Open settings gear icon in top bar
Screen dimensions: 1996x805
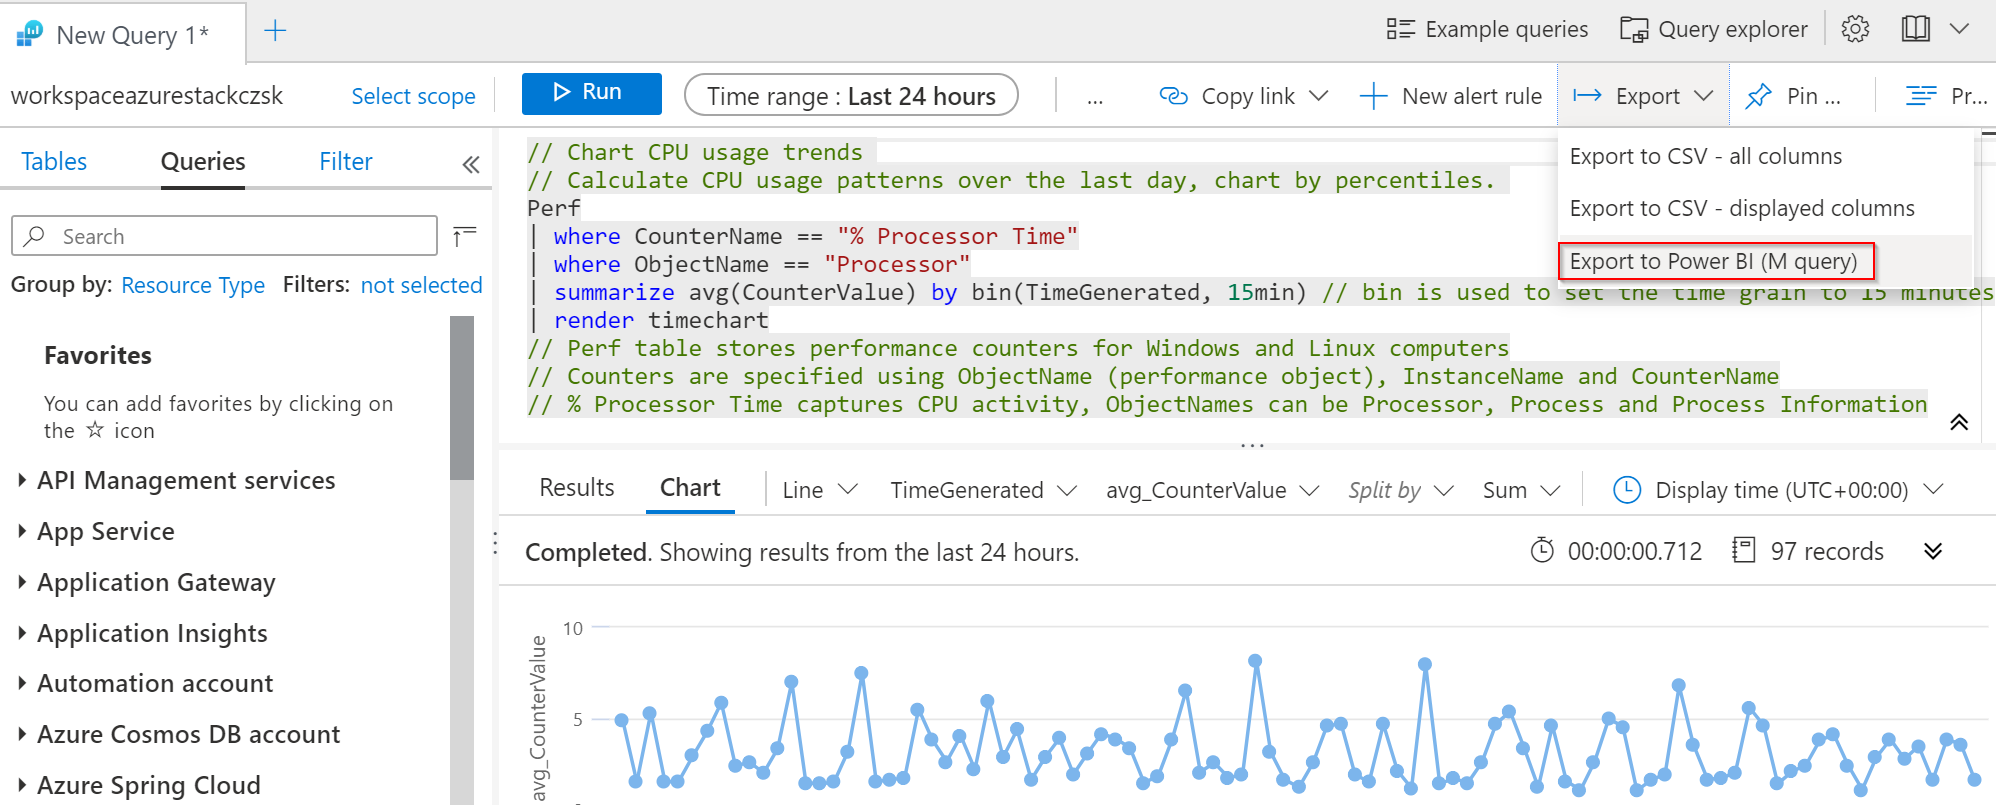(x=1855, y=30)
